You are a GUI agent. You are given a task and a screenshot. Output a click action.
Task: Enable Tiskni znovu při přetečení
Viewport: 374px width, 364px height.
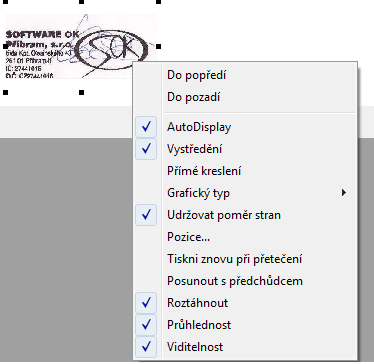click(x=246, y=259)
